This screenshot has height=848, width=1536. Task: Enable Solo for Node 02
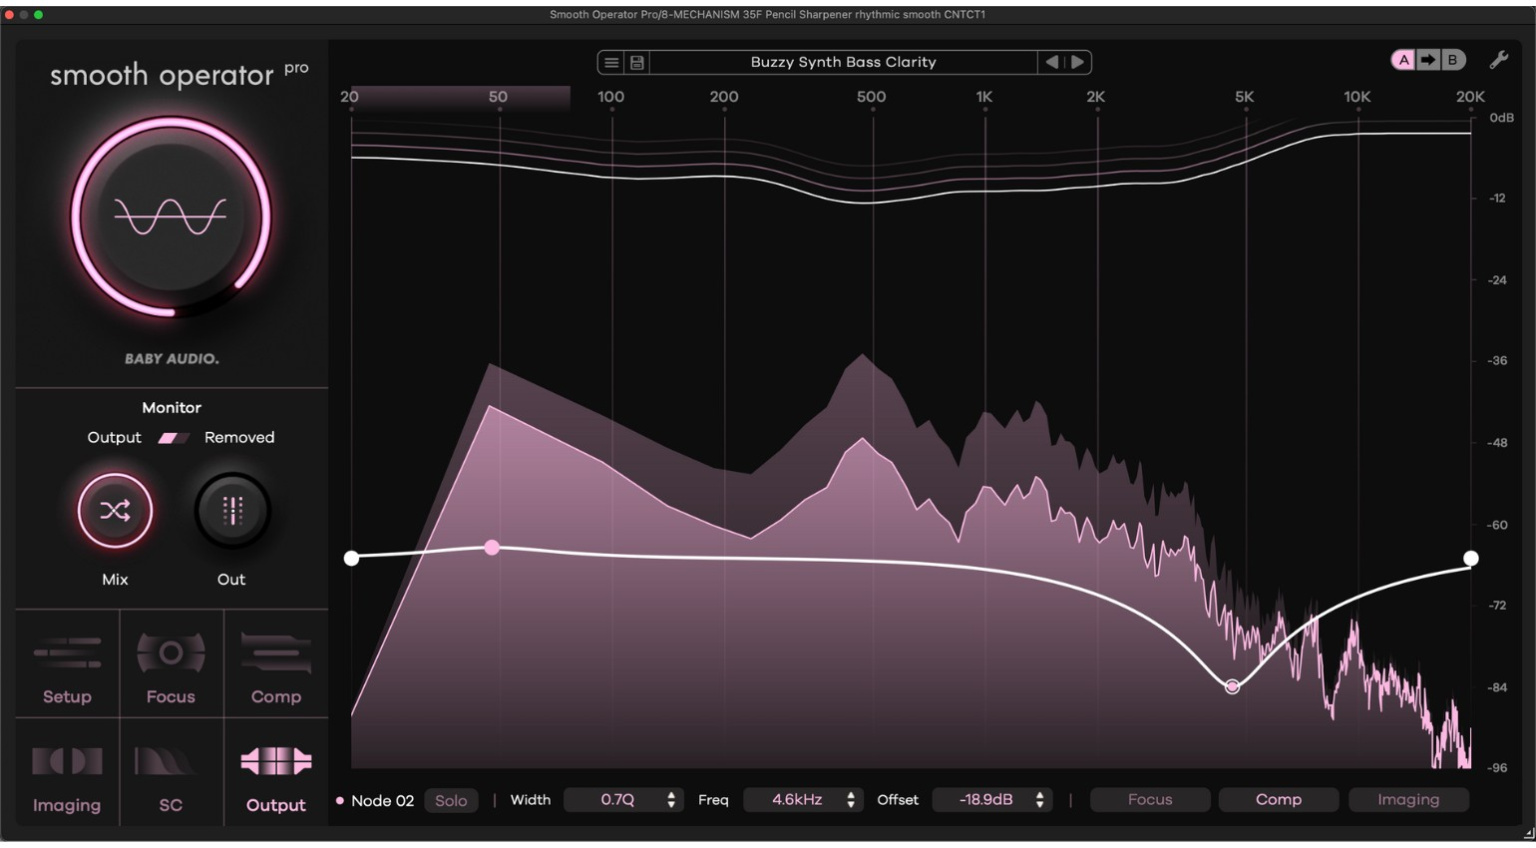[x=452, y=800]
